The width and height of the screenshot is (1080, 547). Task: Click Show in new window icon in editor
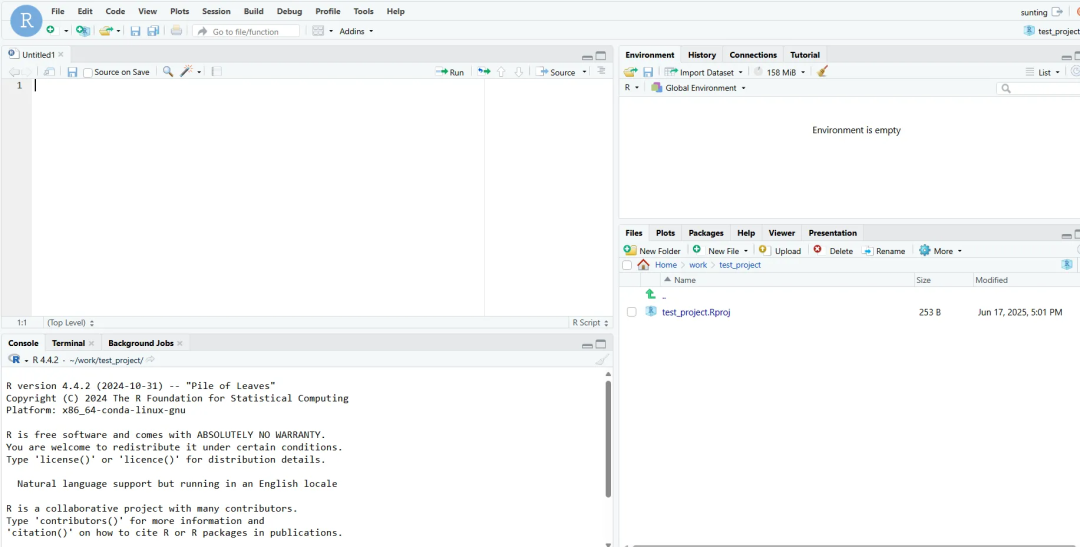coord(49,72)
